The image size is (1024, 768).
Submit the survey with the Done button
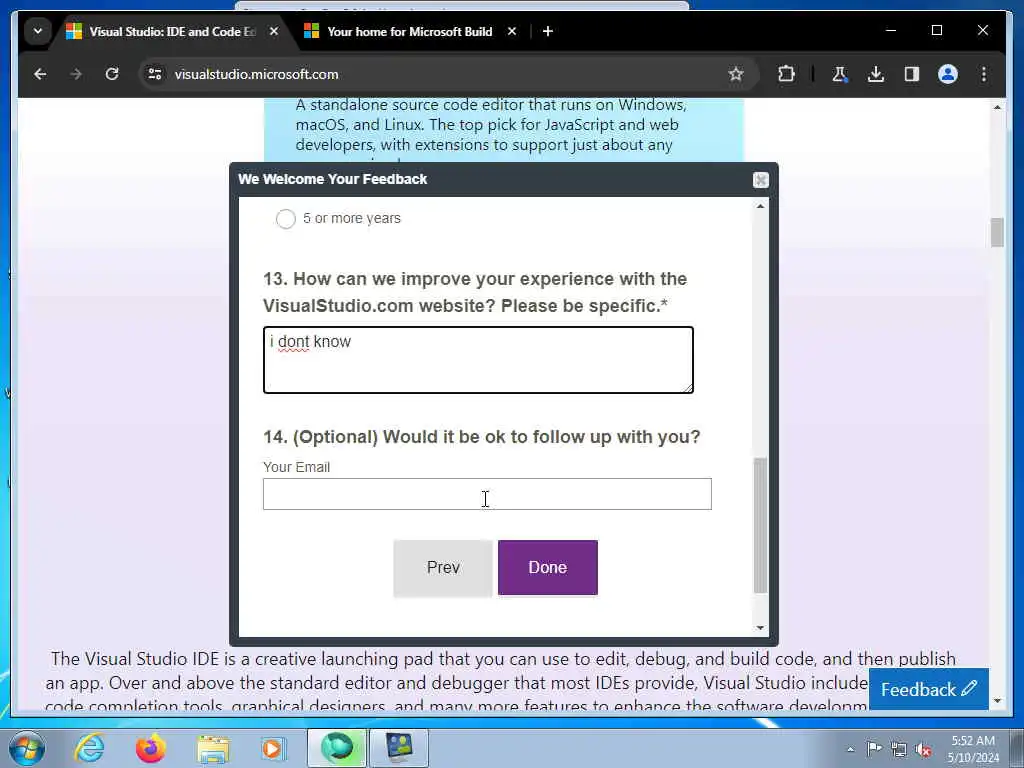click(548, 568)
